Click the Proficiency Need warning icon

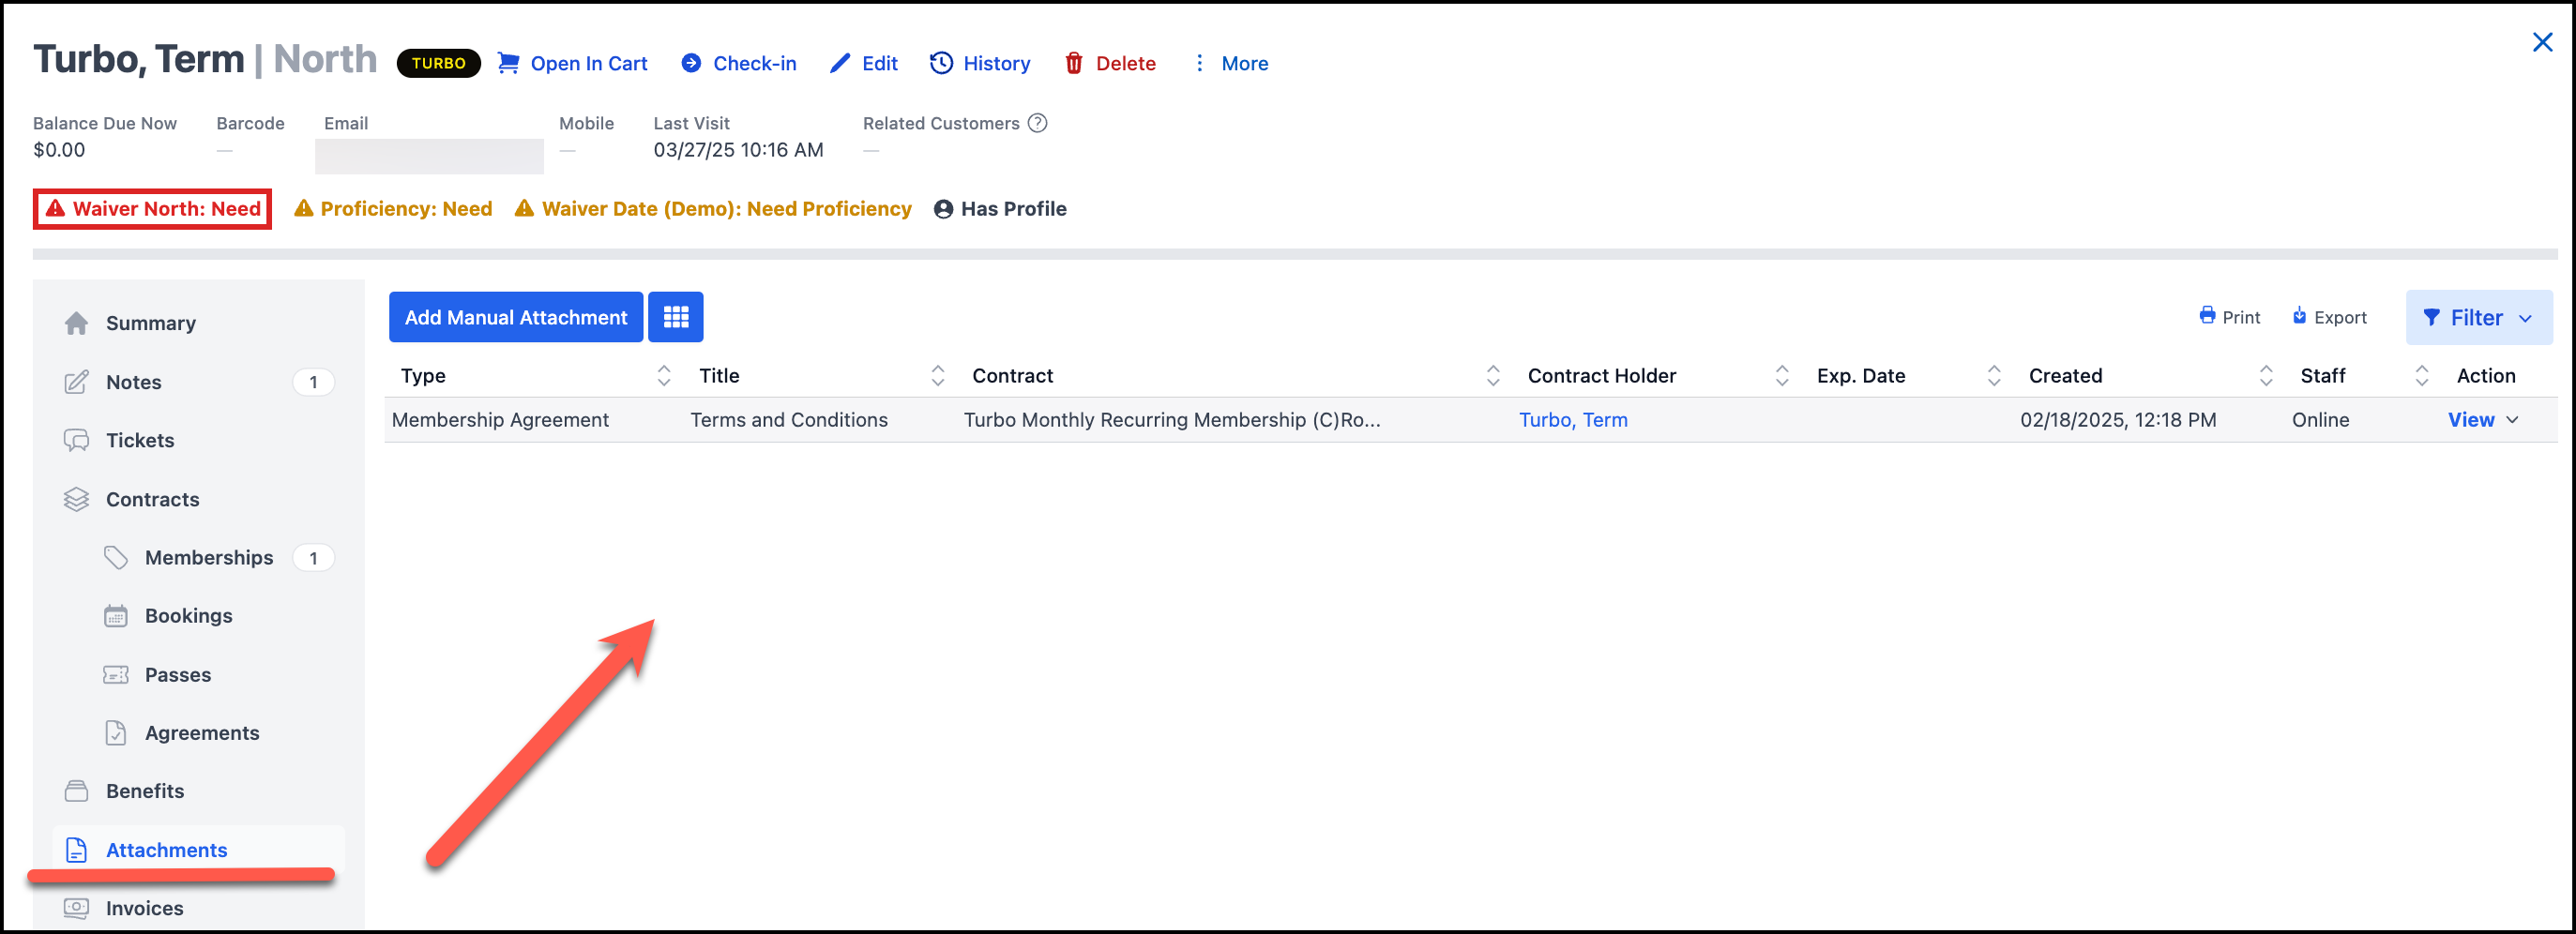[304, 208]
